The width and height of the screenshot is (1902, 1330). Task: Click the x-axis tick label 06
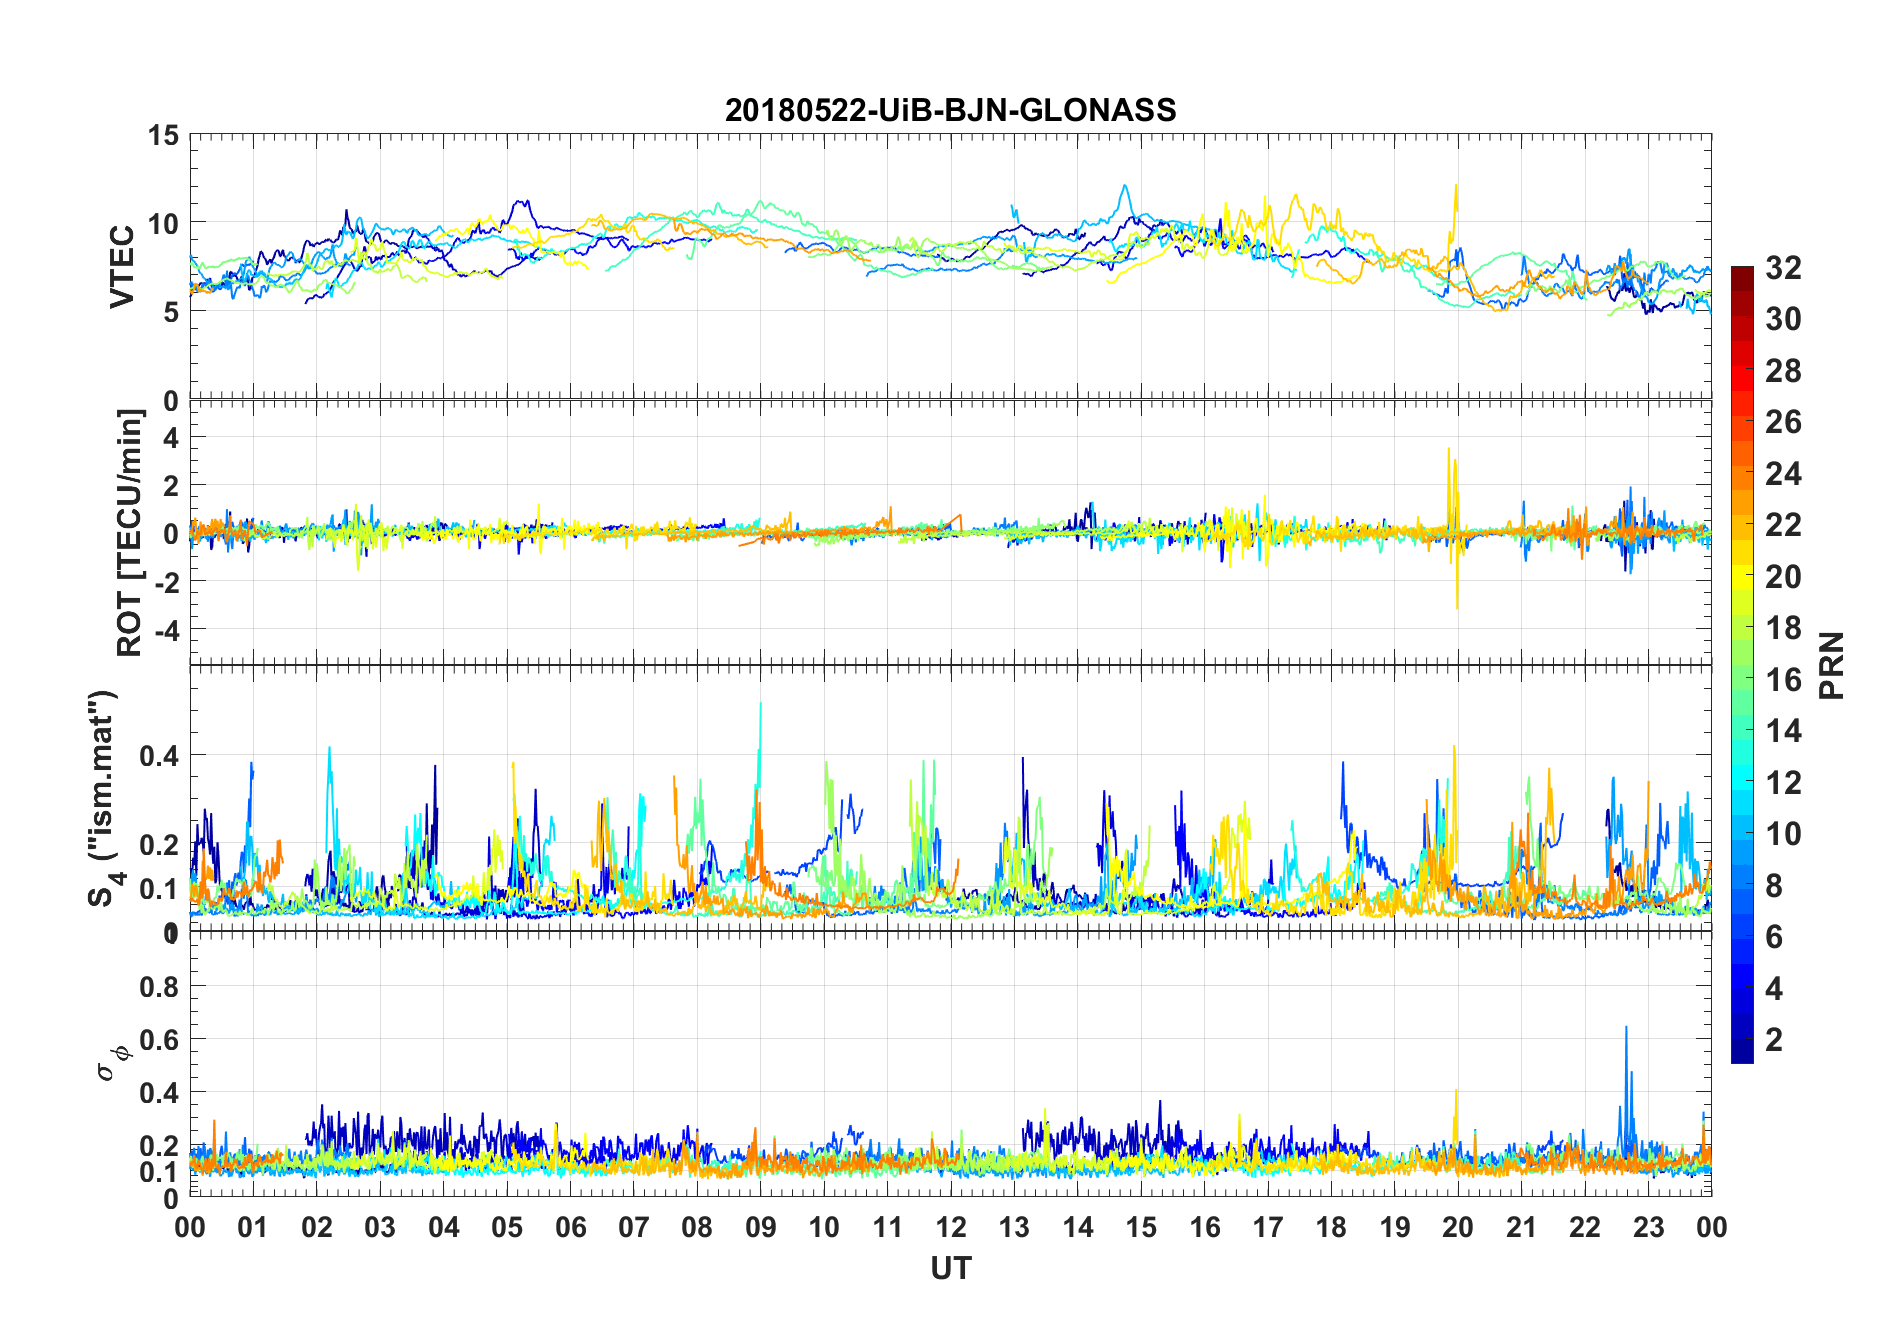coord(571,1227)
